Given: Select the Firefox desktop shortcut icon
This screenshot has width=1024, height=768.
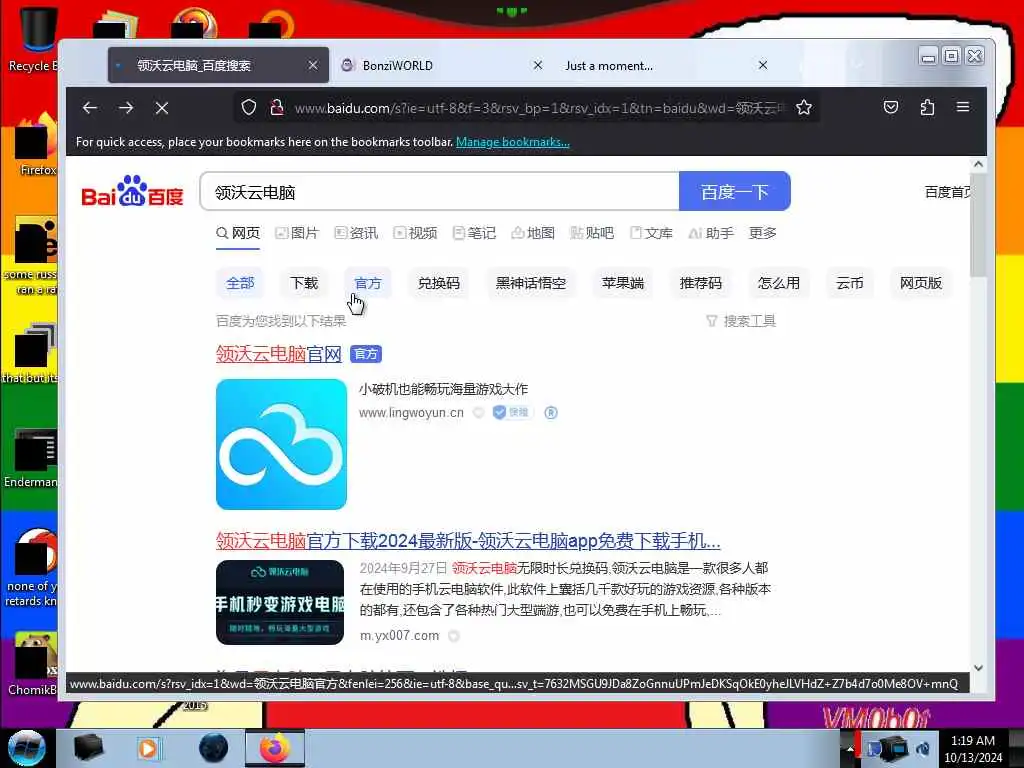Looking at the screenshot, I should pyautogui.click(x=36, y=145).
